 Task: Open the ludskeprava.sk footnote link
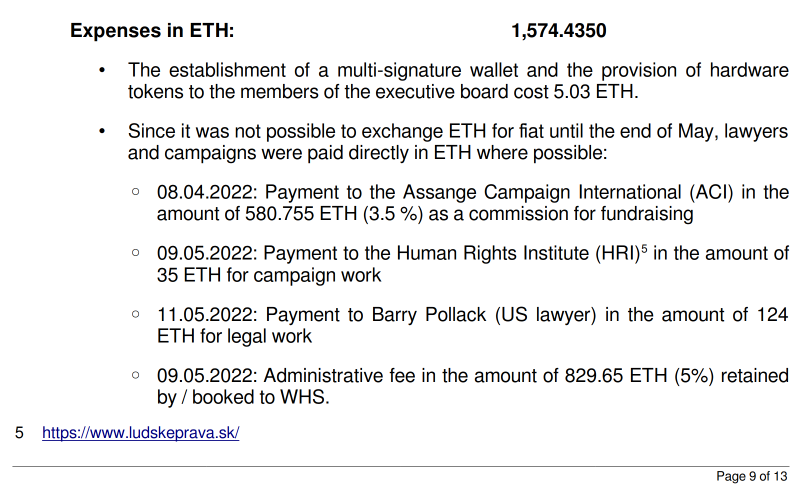(x=140, y=434)
